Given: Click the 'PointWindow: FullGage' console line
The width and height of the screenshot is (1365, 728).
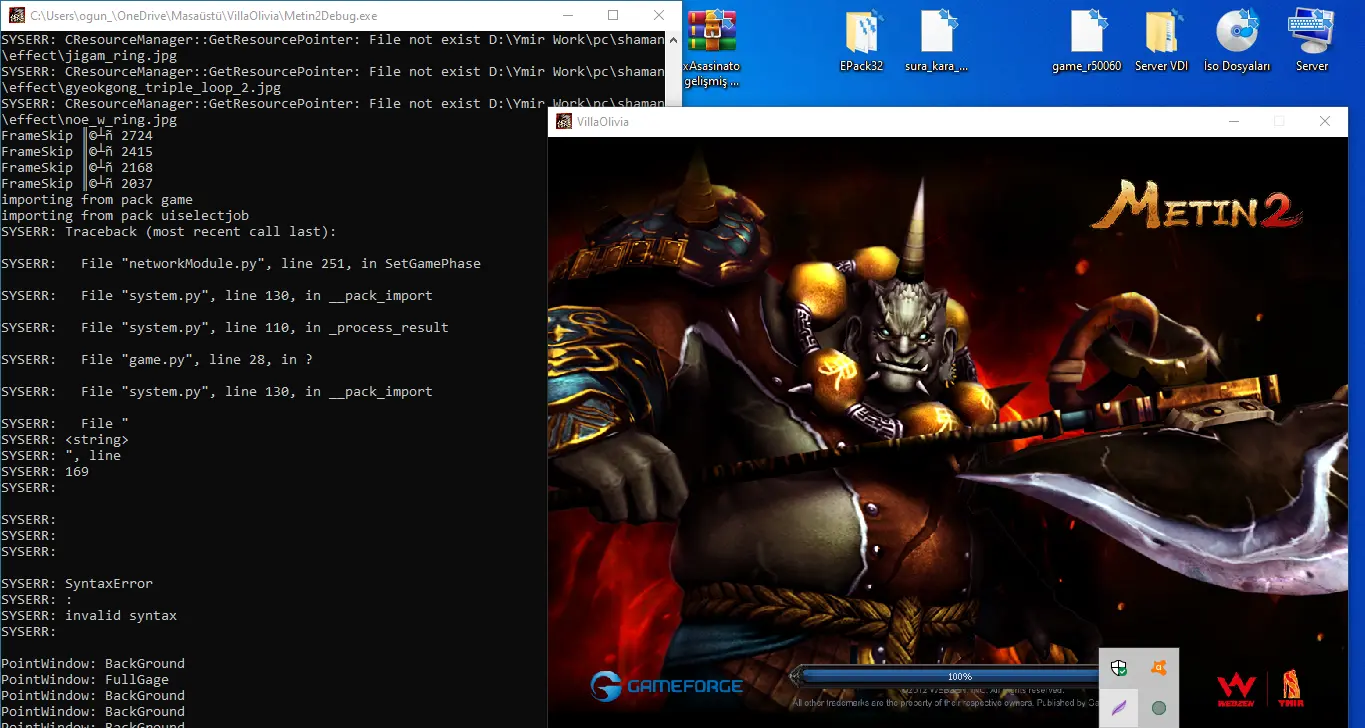Looking at the screenshot, I should click(x=85, y=680).
